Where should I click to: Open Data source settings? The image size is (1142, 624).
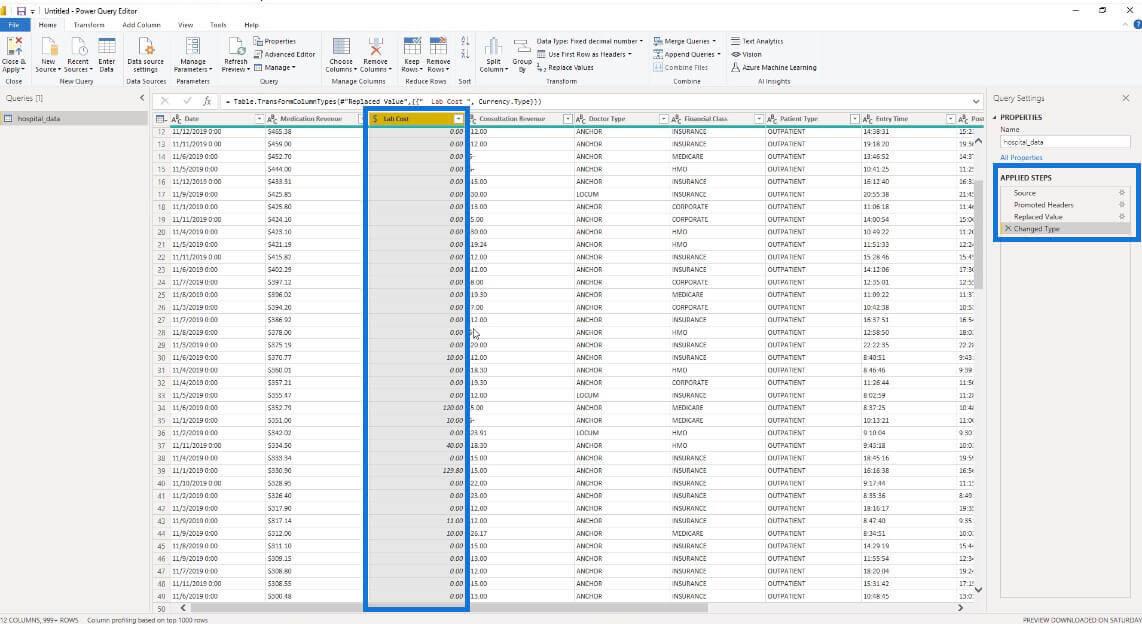tap(145, 55)
